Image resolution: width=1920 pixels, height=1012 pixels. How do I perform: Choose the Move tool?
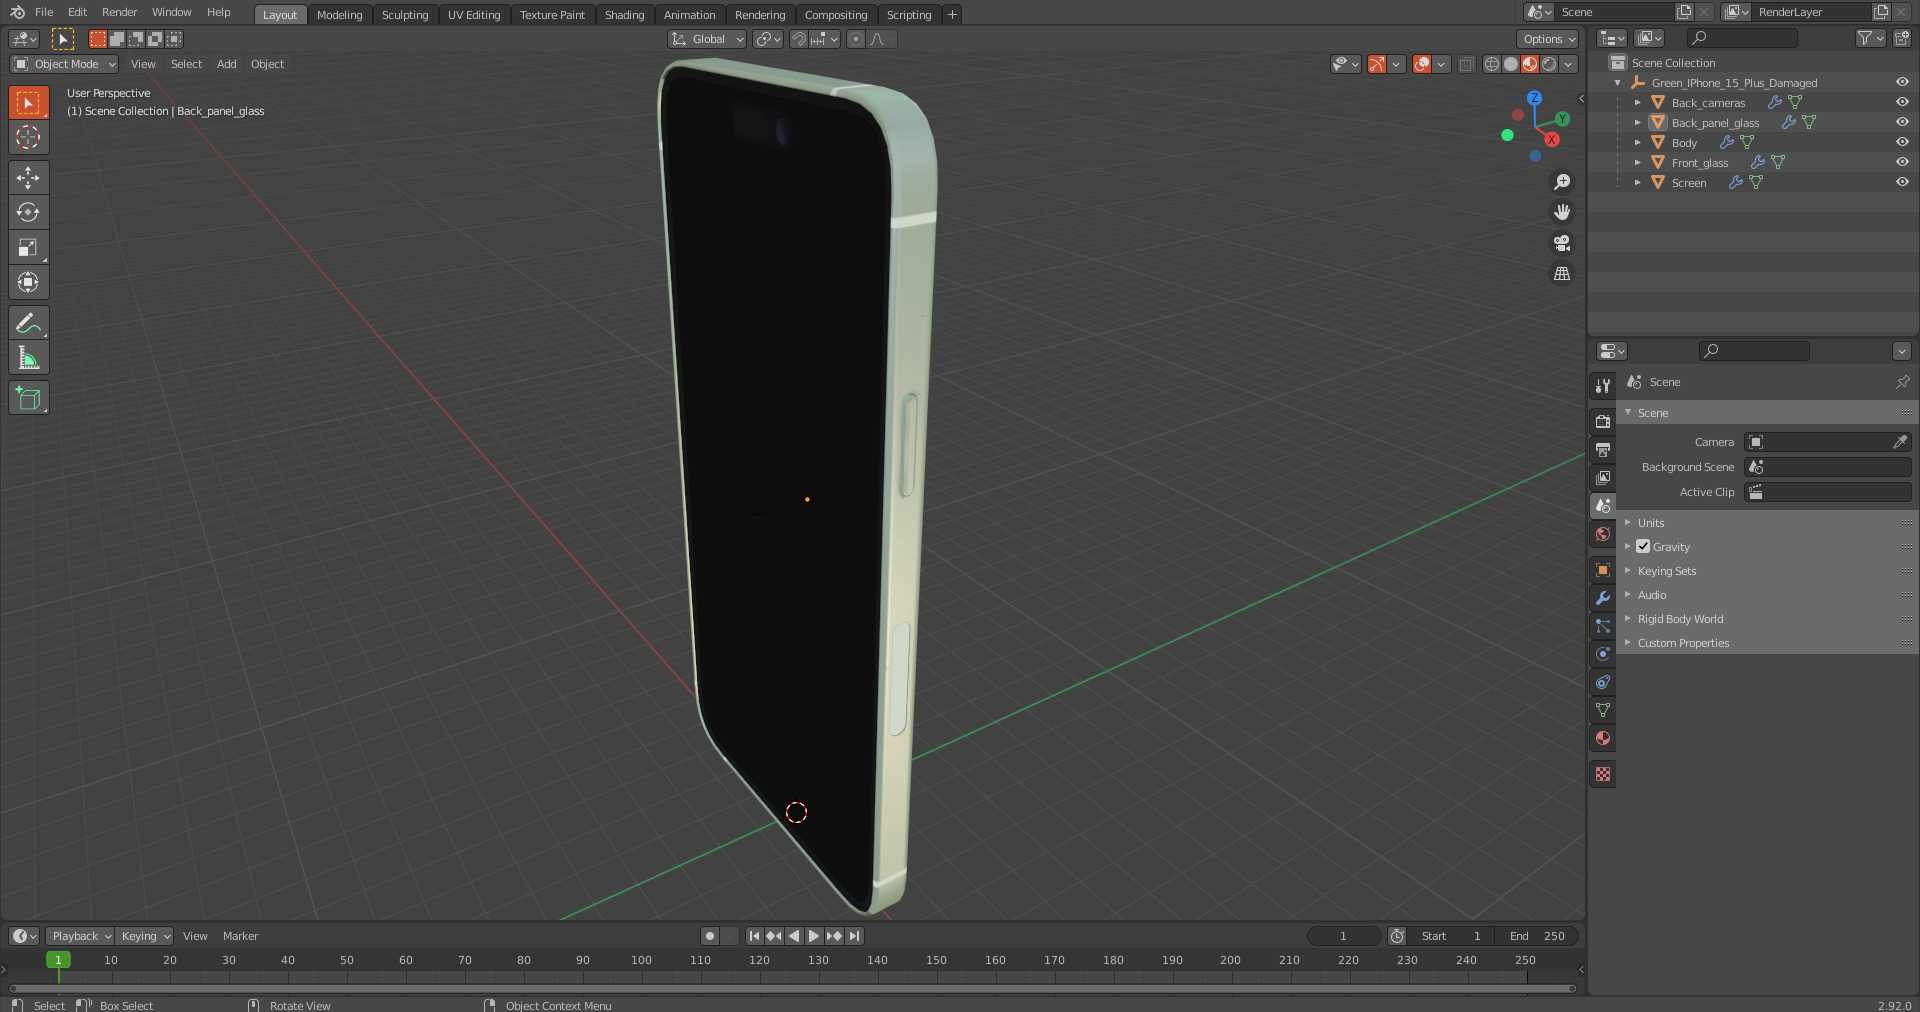(x=28, y=177)
